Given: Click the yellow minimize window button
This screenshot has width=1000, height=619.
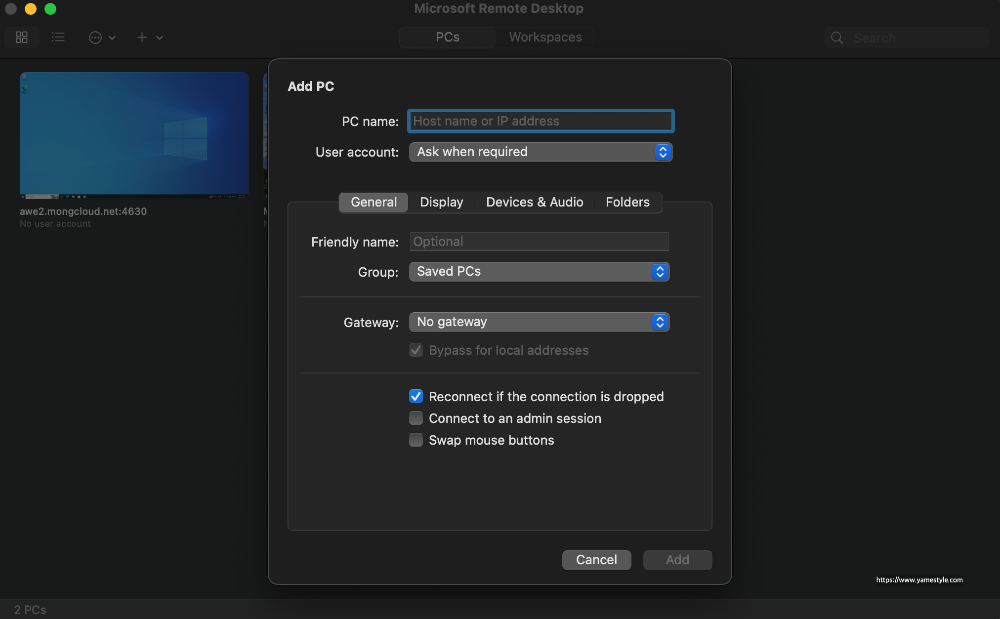Looking at the screenshot, I should pos(31,9).
